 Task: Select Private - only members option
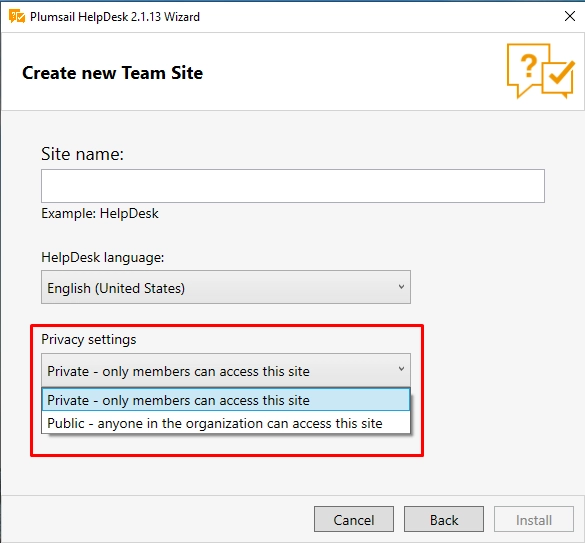click(x=226, y=400)
